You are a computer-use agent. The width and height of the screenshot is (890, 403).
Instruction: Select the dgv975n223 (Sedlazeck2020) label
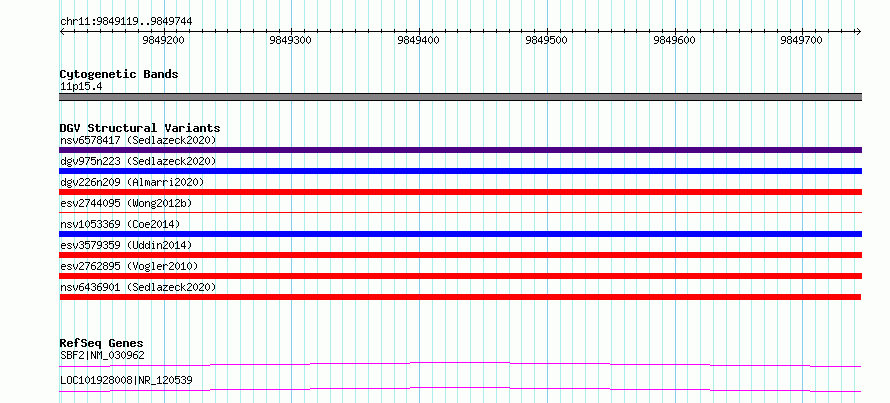point(138,161)
